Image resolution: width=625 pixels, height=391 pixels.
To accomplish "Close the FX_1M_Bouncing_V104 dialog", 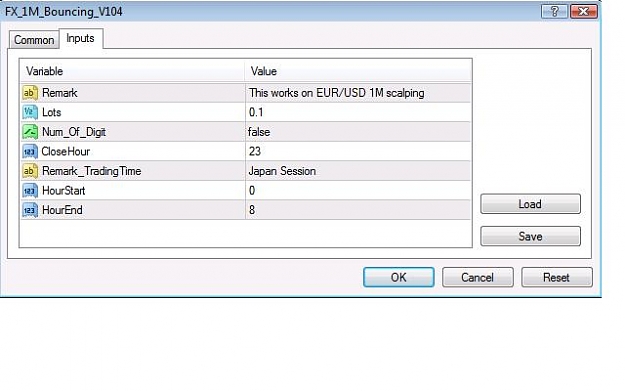I will 584,12.
